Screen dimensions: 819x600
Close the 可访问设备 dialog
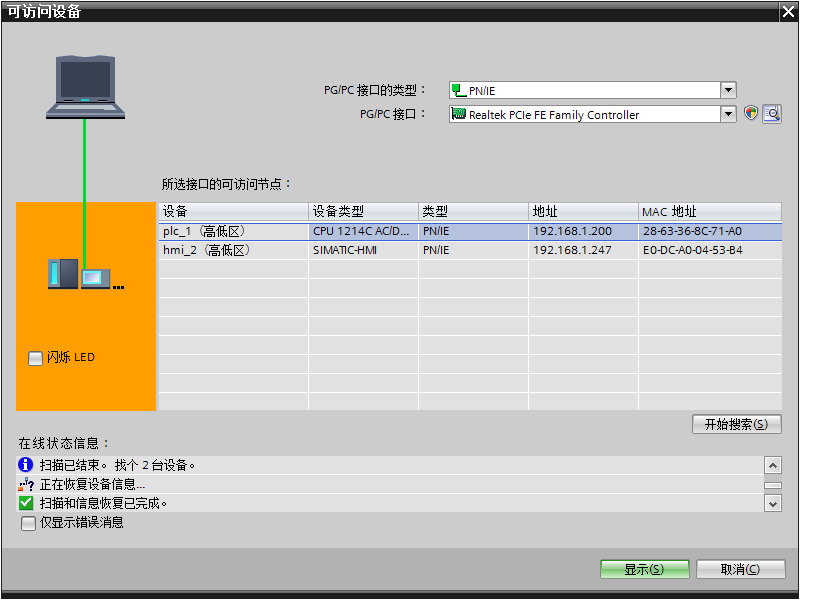788,11
